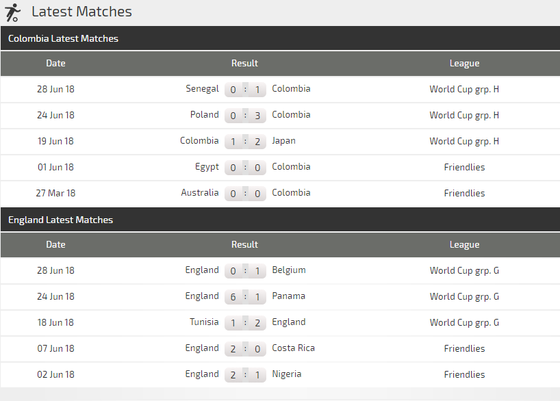
Task: Click the League header in England table
Action: pos(464,245)
